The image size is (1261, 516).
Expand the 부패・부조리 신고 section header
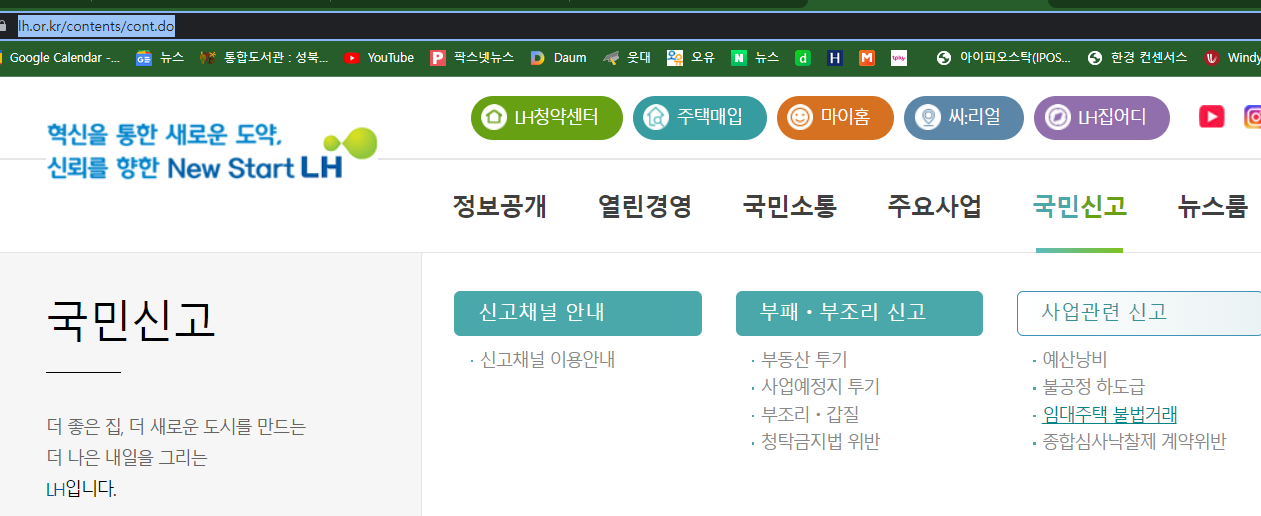858,313
